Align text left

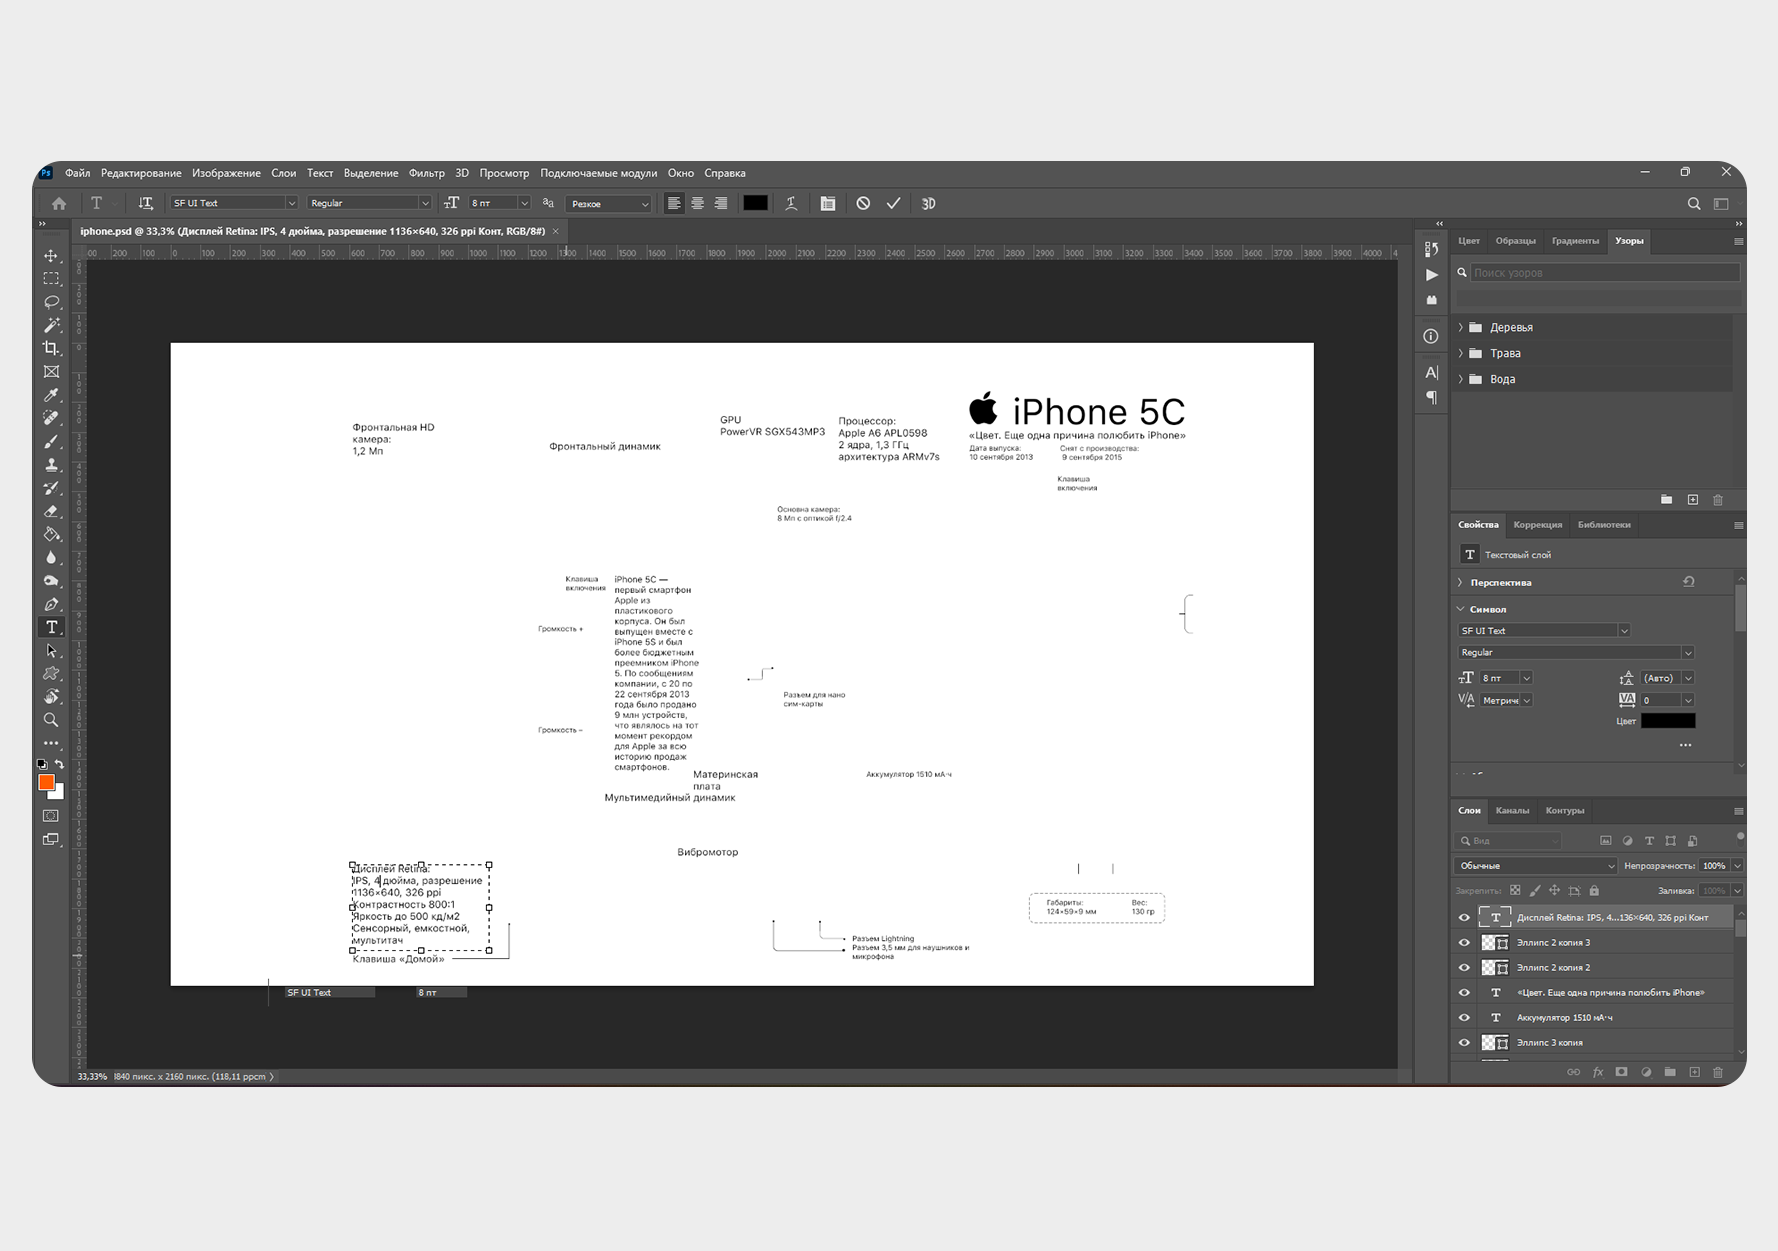674,203
